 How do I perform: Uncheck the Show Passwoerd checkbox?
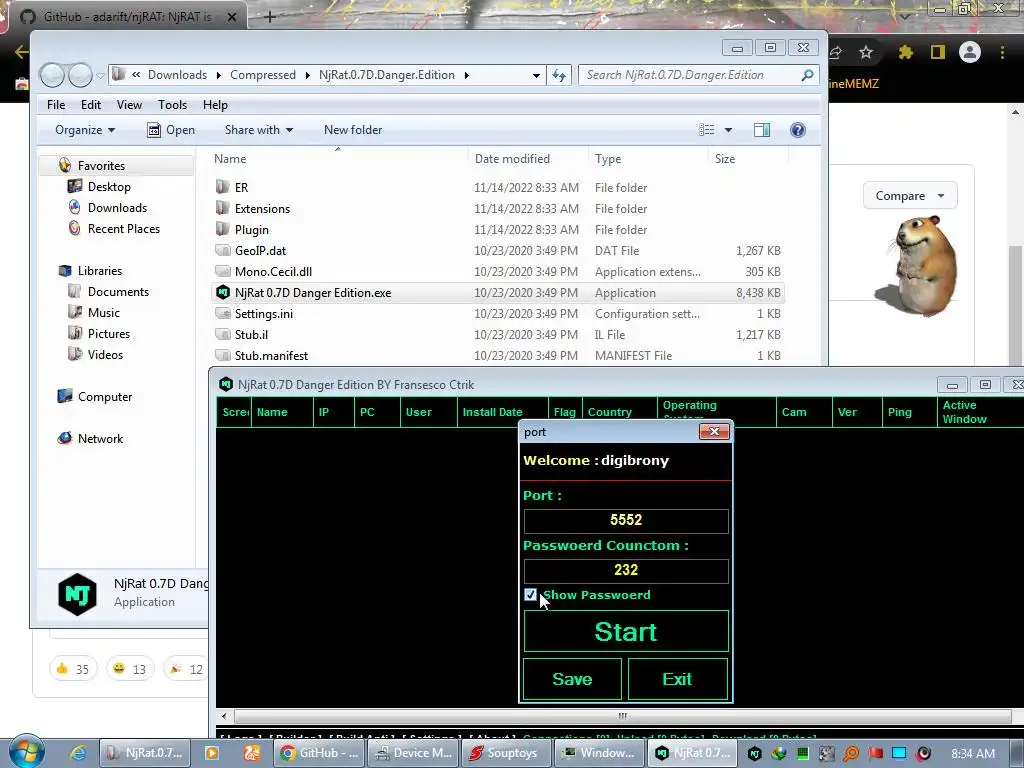point(530,595)
